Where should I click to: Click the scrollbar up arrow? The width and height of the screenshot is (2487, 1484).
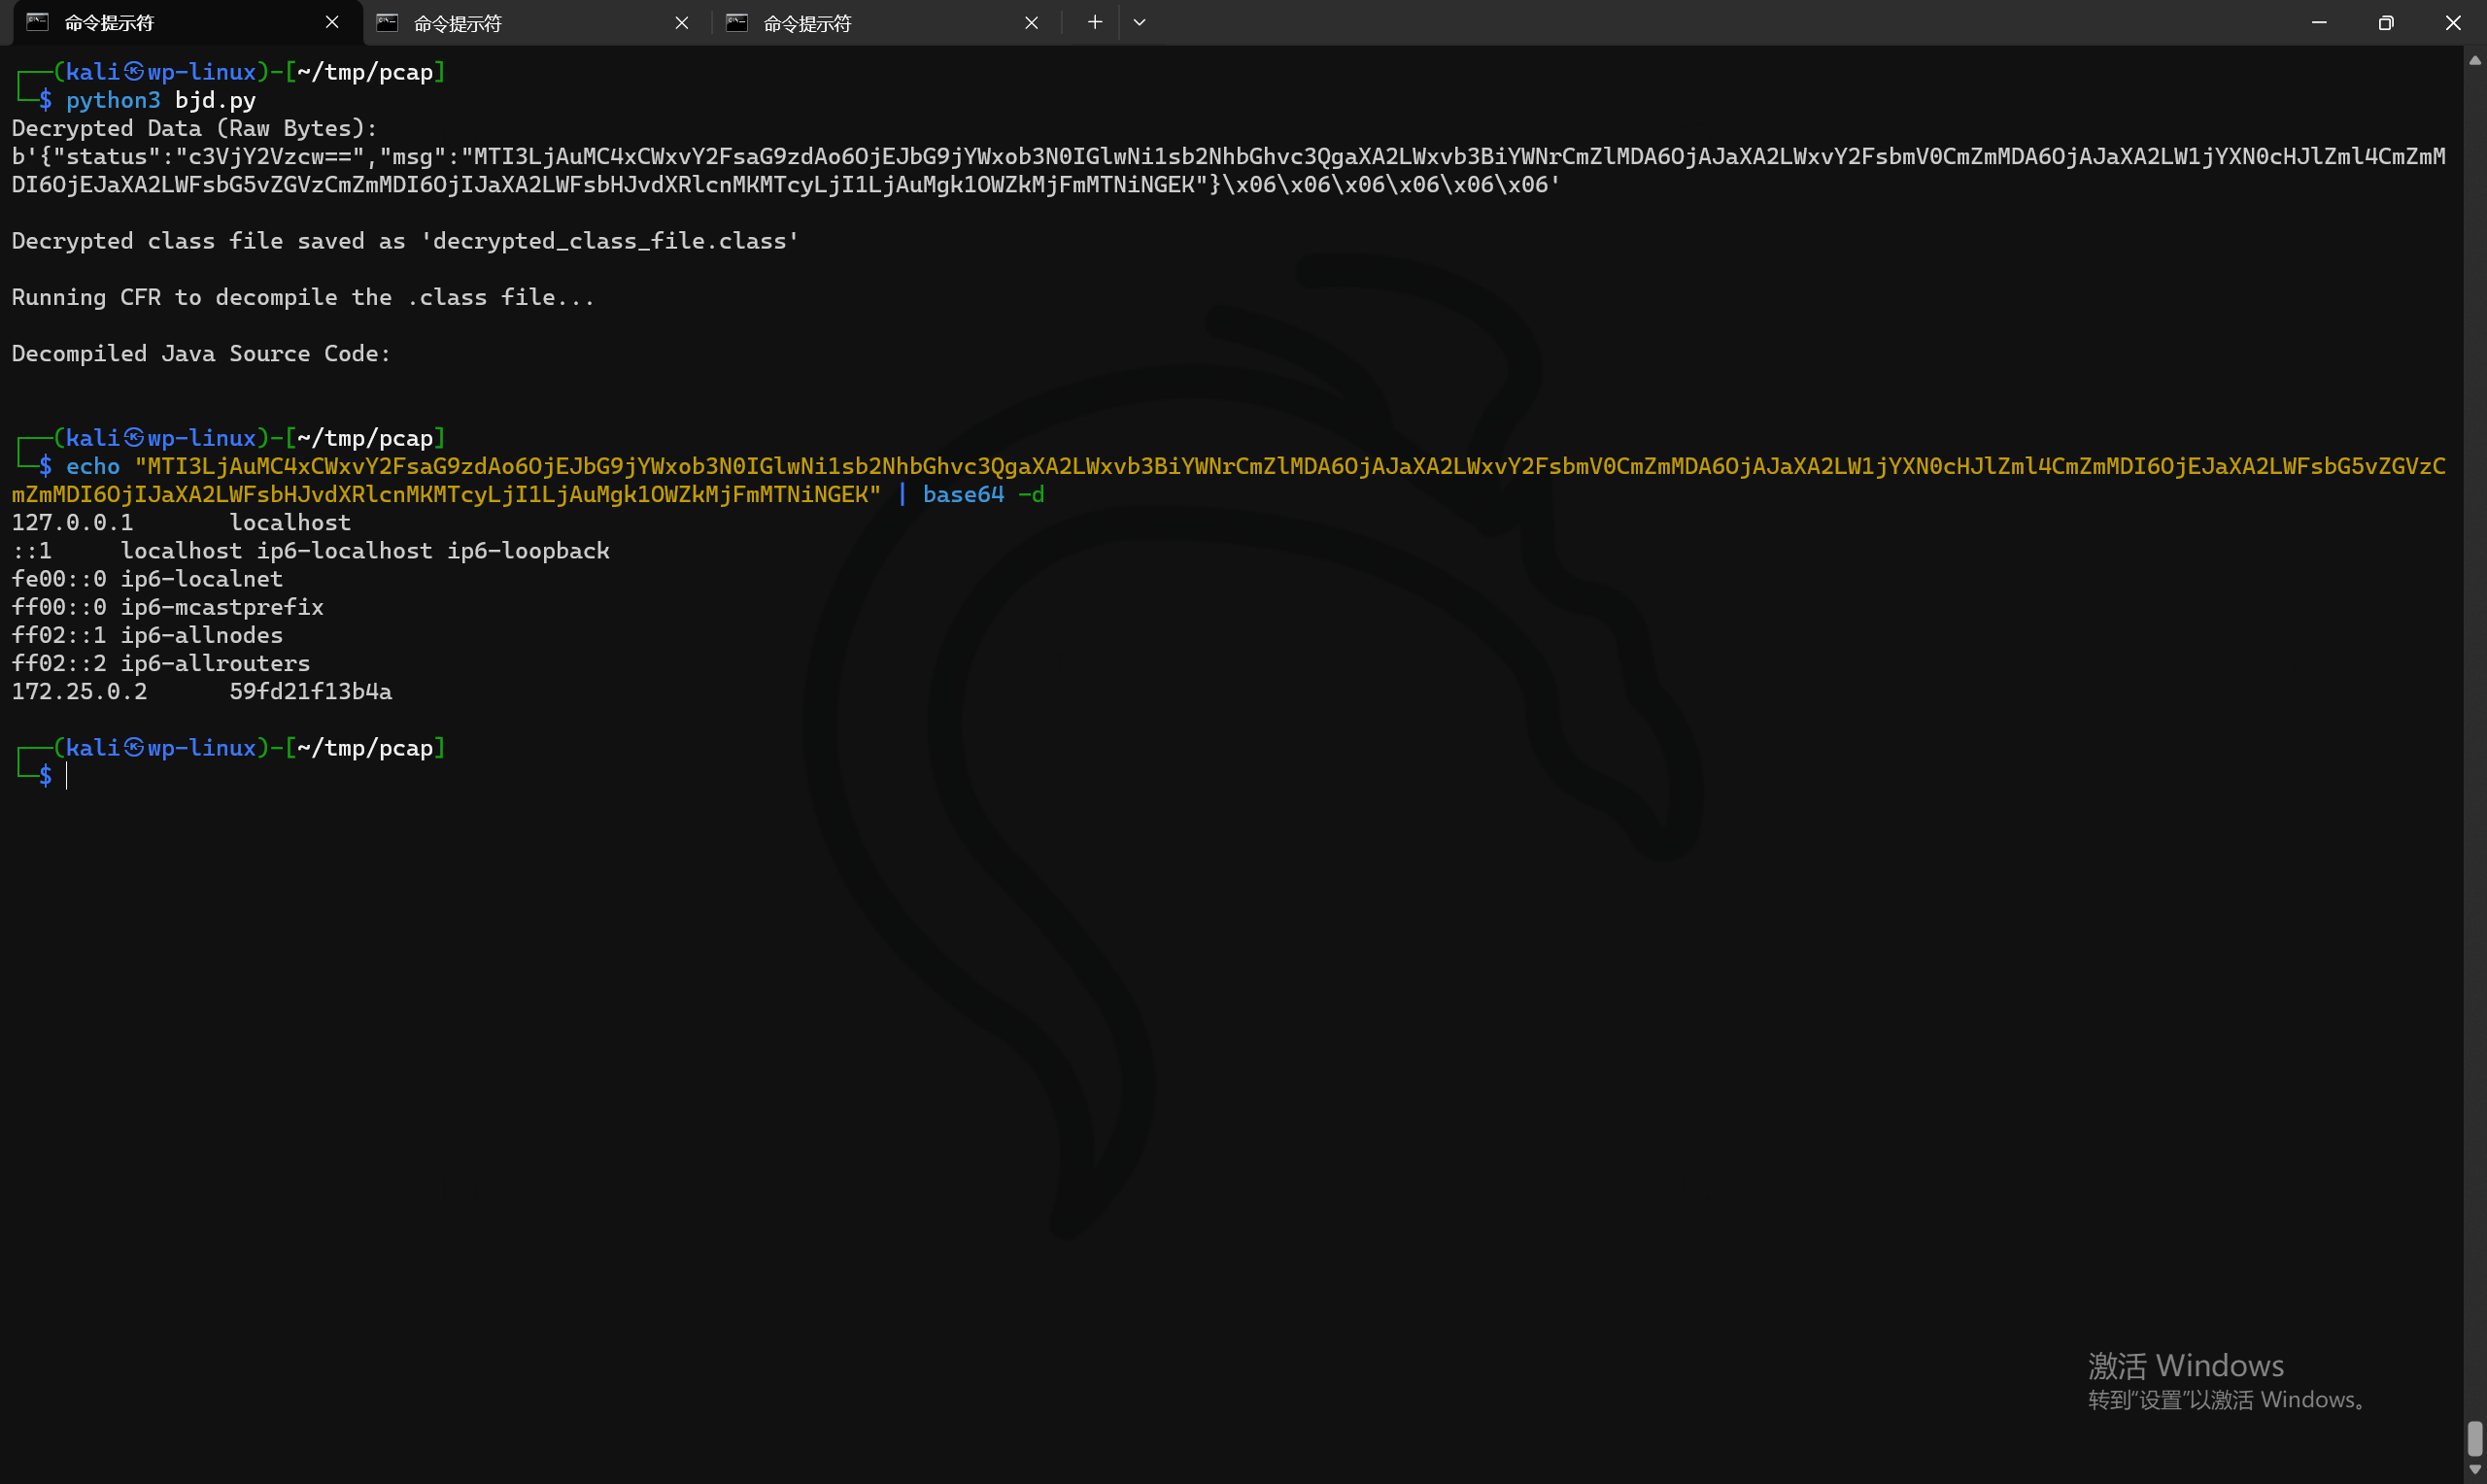tap(2475, 60)
